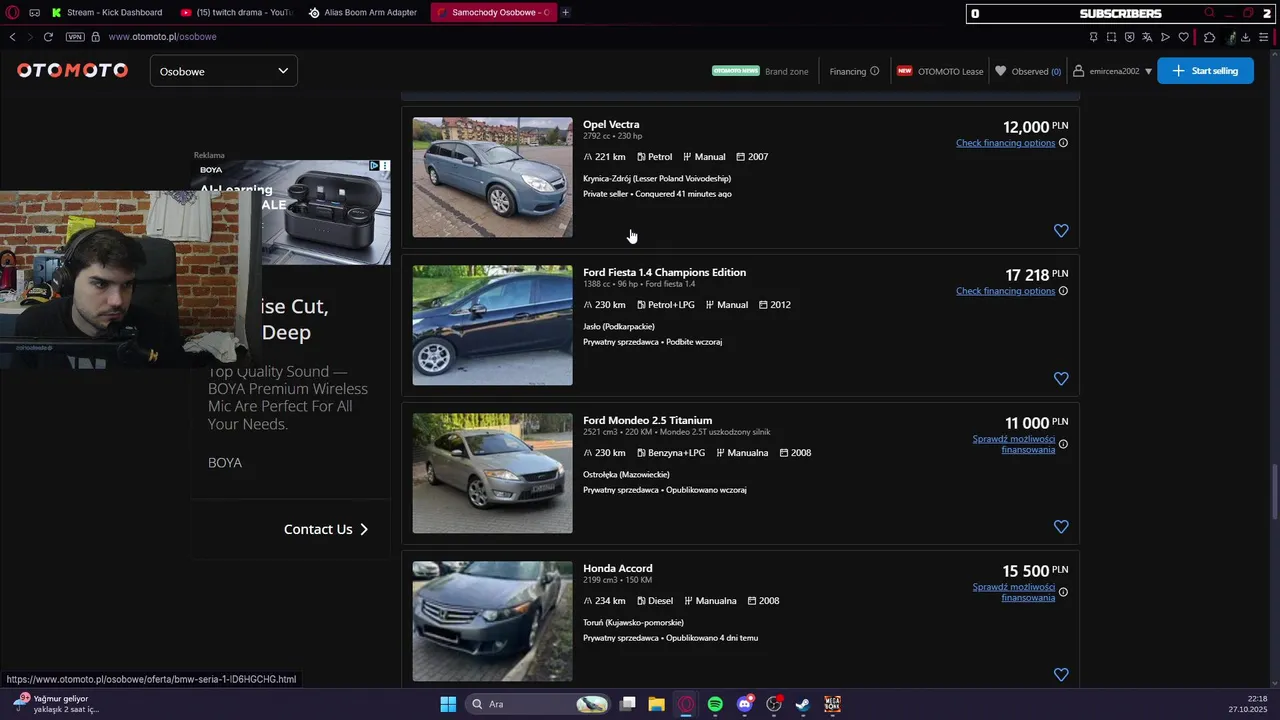
Task: Open Ford Fiesta 1.4 Champions Edition listing
Action: pos(664,273)
